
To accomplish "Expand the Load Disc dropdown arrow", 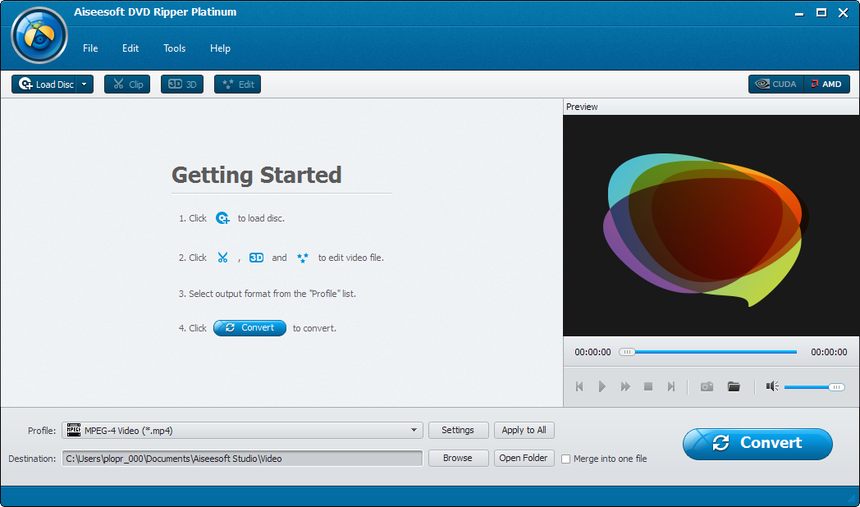I will pyautogui.click(x=84, y=84).
